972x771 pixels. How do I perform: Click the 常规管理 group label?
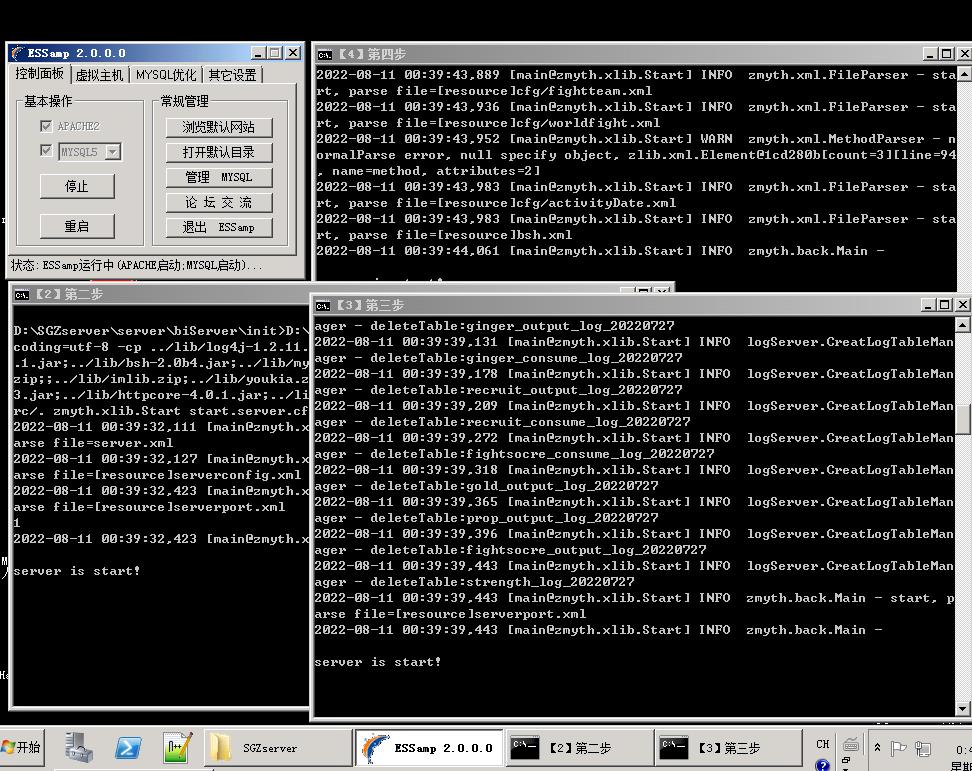(x=185, y=101)
